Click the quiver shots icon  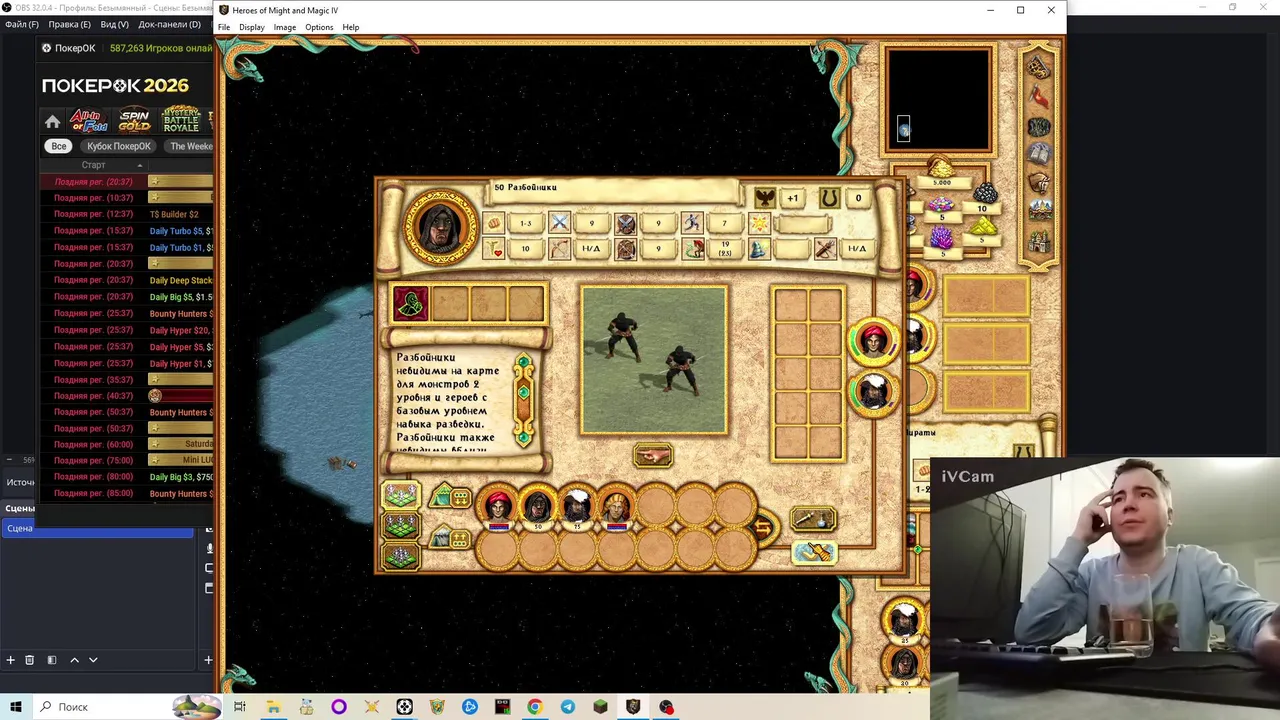coord(825,248)
